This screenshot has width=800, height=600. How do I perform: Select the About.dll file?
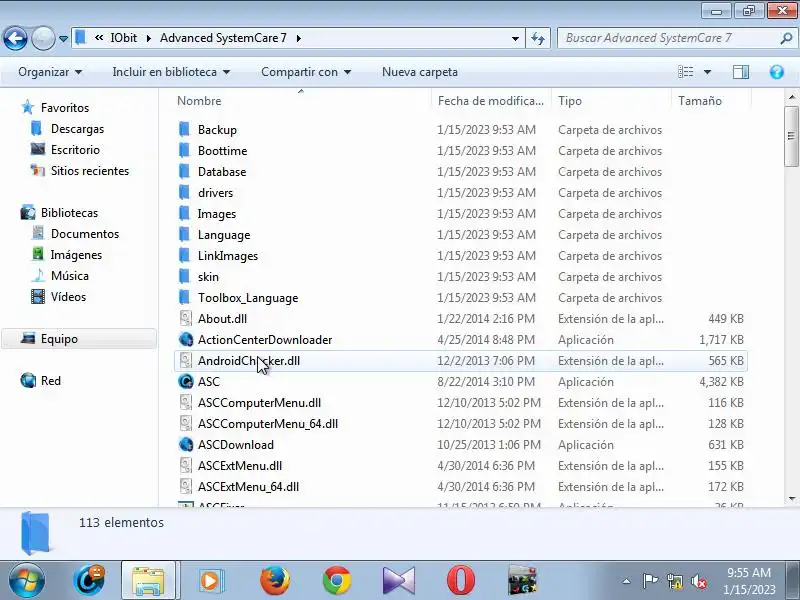tap(222, 319)
